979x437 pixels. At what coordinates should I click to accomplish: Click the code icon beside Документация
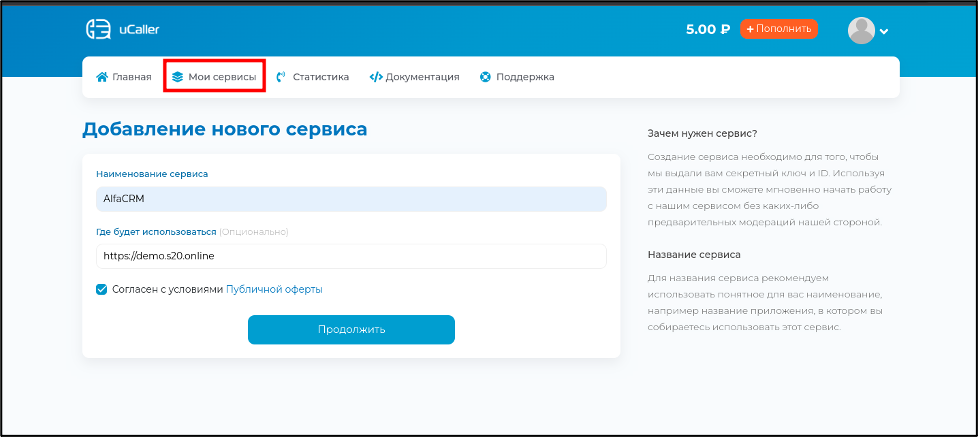[x=376, y=77]
